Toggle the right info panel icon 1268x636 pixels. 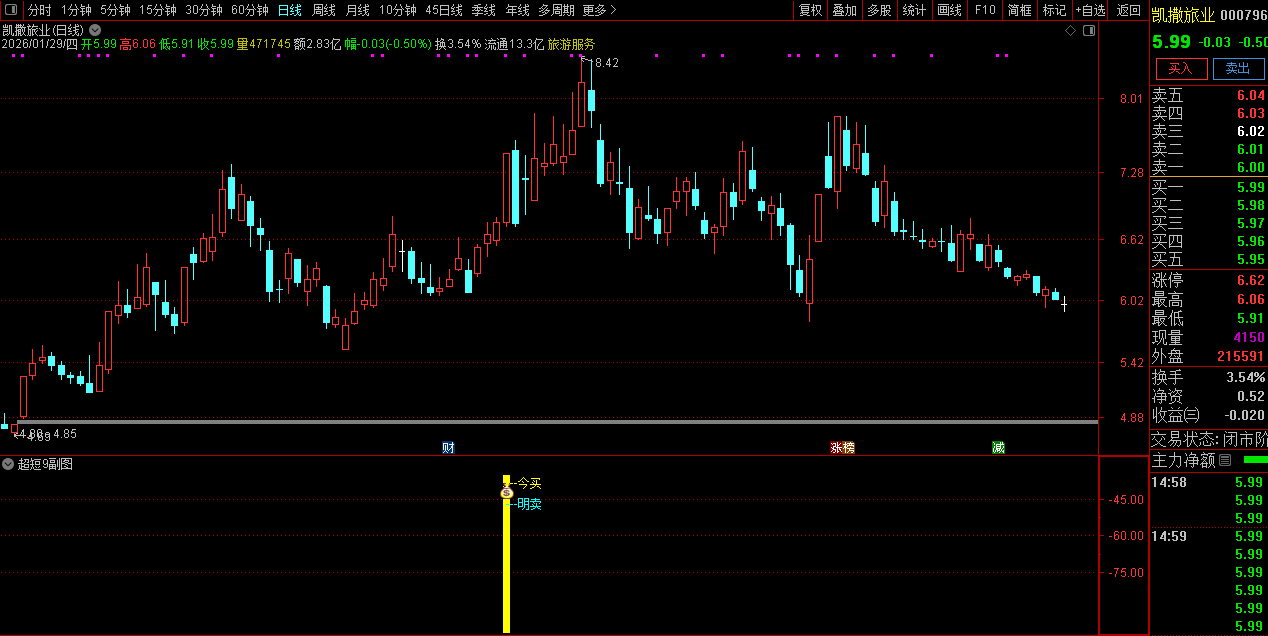click(x=1089, y=31)
